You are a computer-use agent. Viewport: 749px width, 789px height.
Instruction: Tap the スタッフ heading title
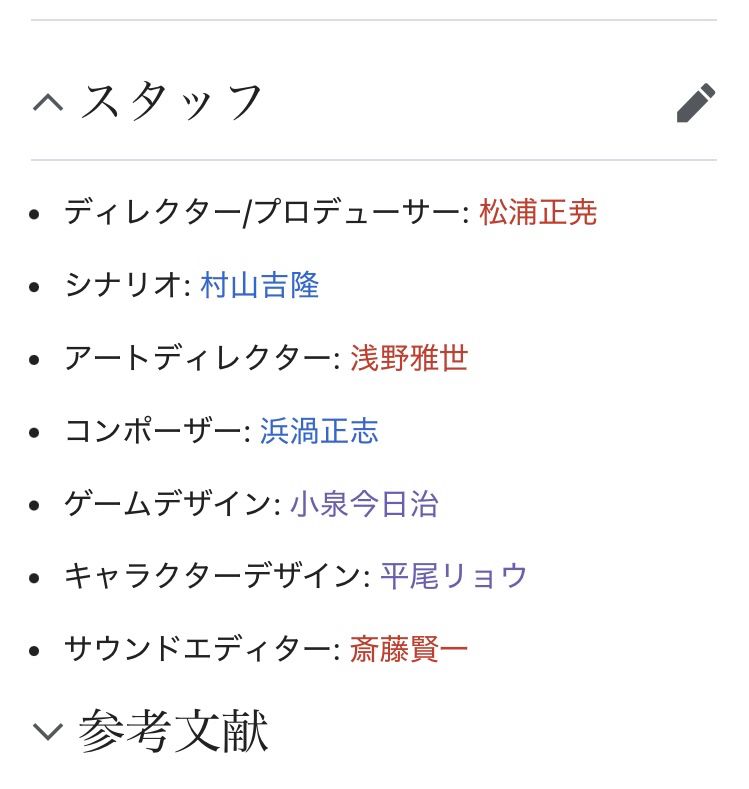click(x=171, y=102)
